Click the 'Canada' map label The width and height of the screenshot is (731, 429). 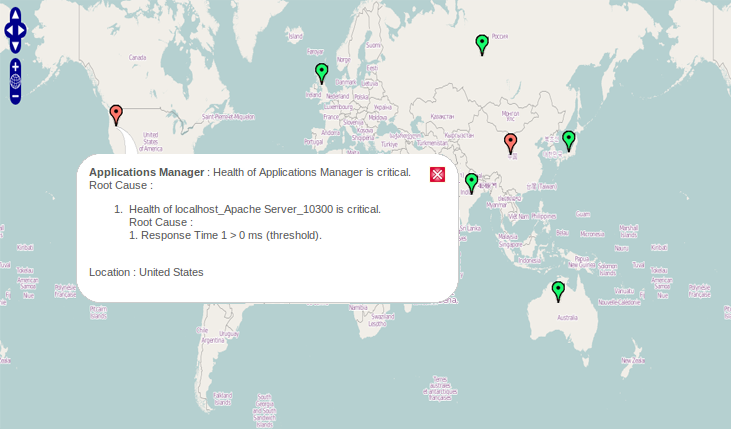click(x=138, y=57)
